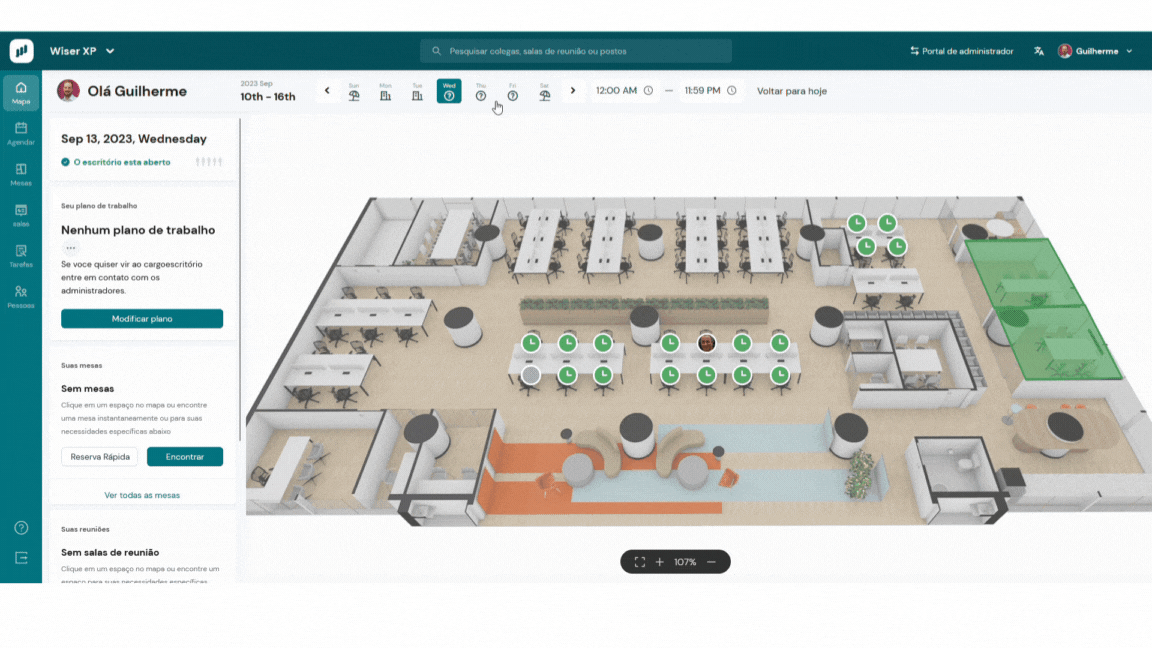Select the grey unavailable desk marker

coord(530,375)
